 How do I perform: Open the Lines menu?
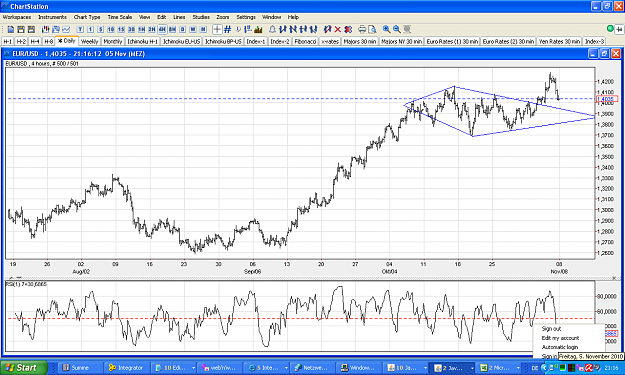click(x=179, y=17)
